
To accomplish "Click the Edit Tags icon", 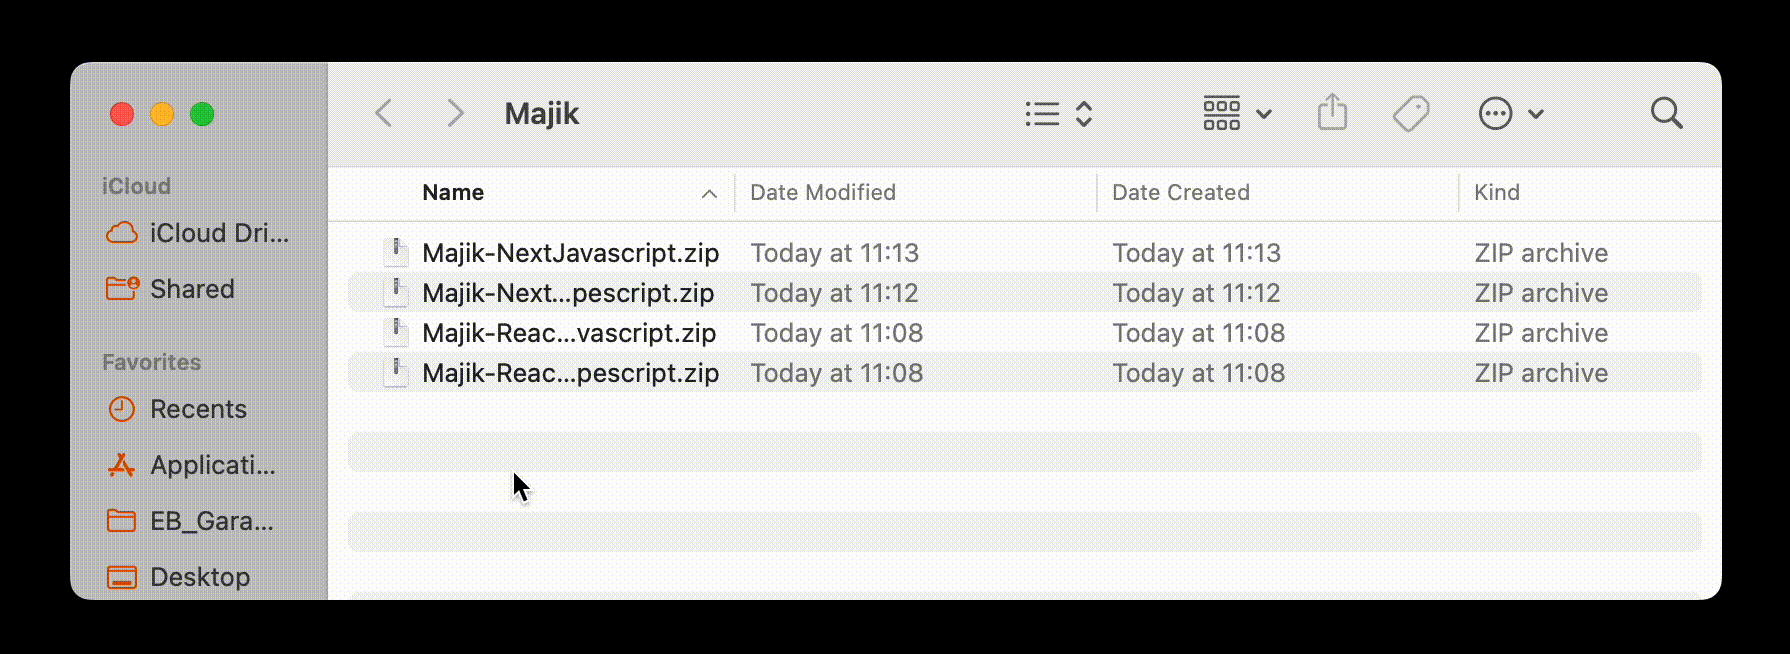I will [x=1410, y=113].
